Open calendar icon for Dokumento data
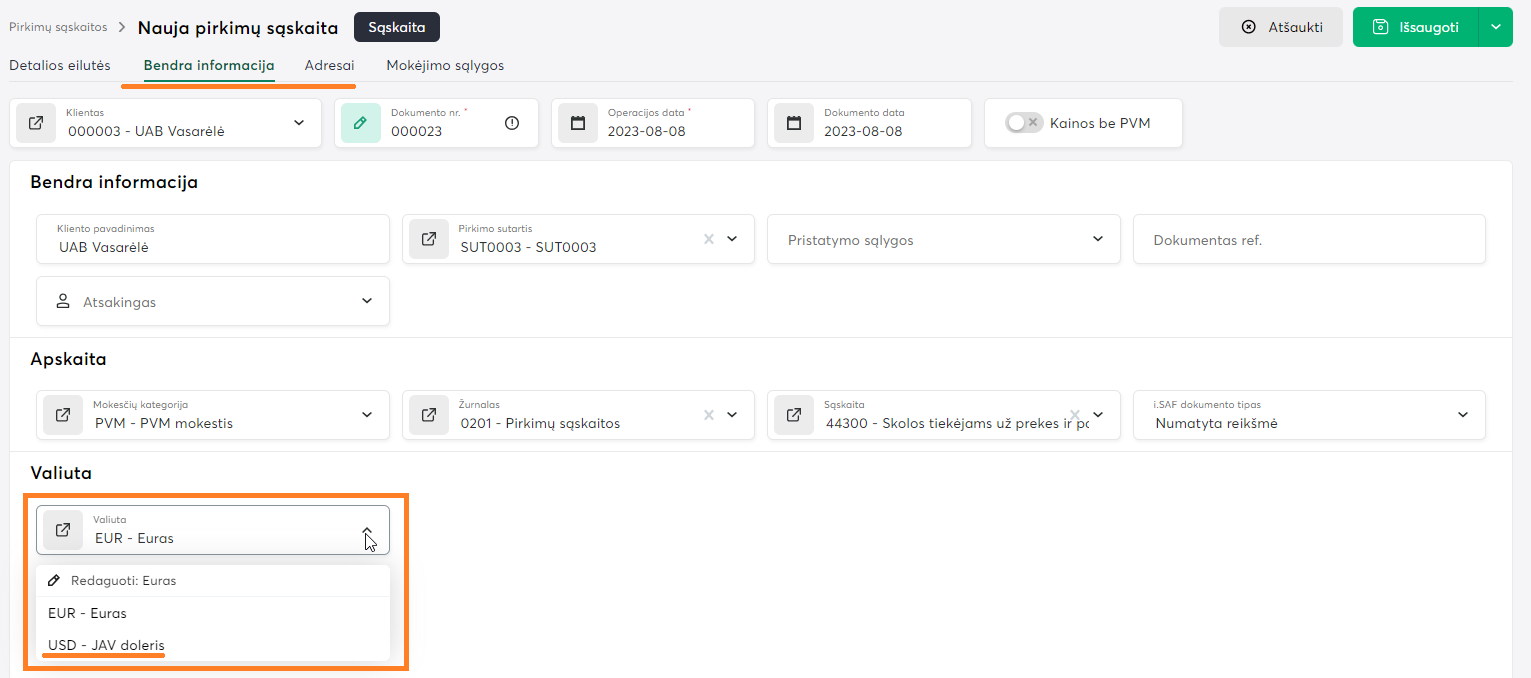 (794, 123)
